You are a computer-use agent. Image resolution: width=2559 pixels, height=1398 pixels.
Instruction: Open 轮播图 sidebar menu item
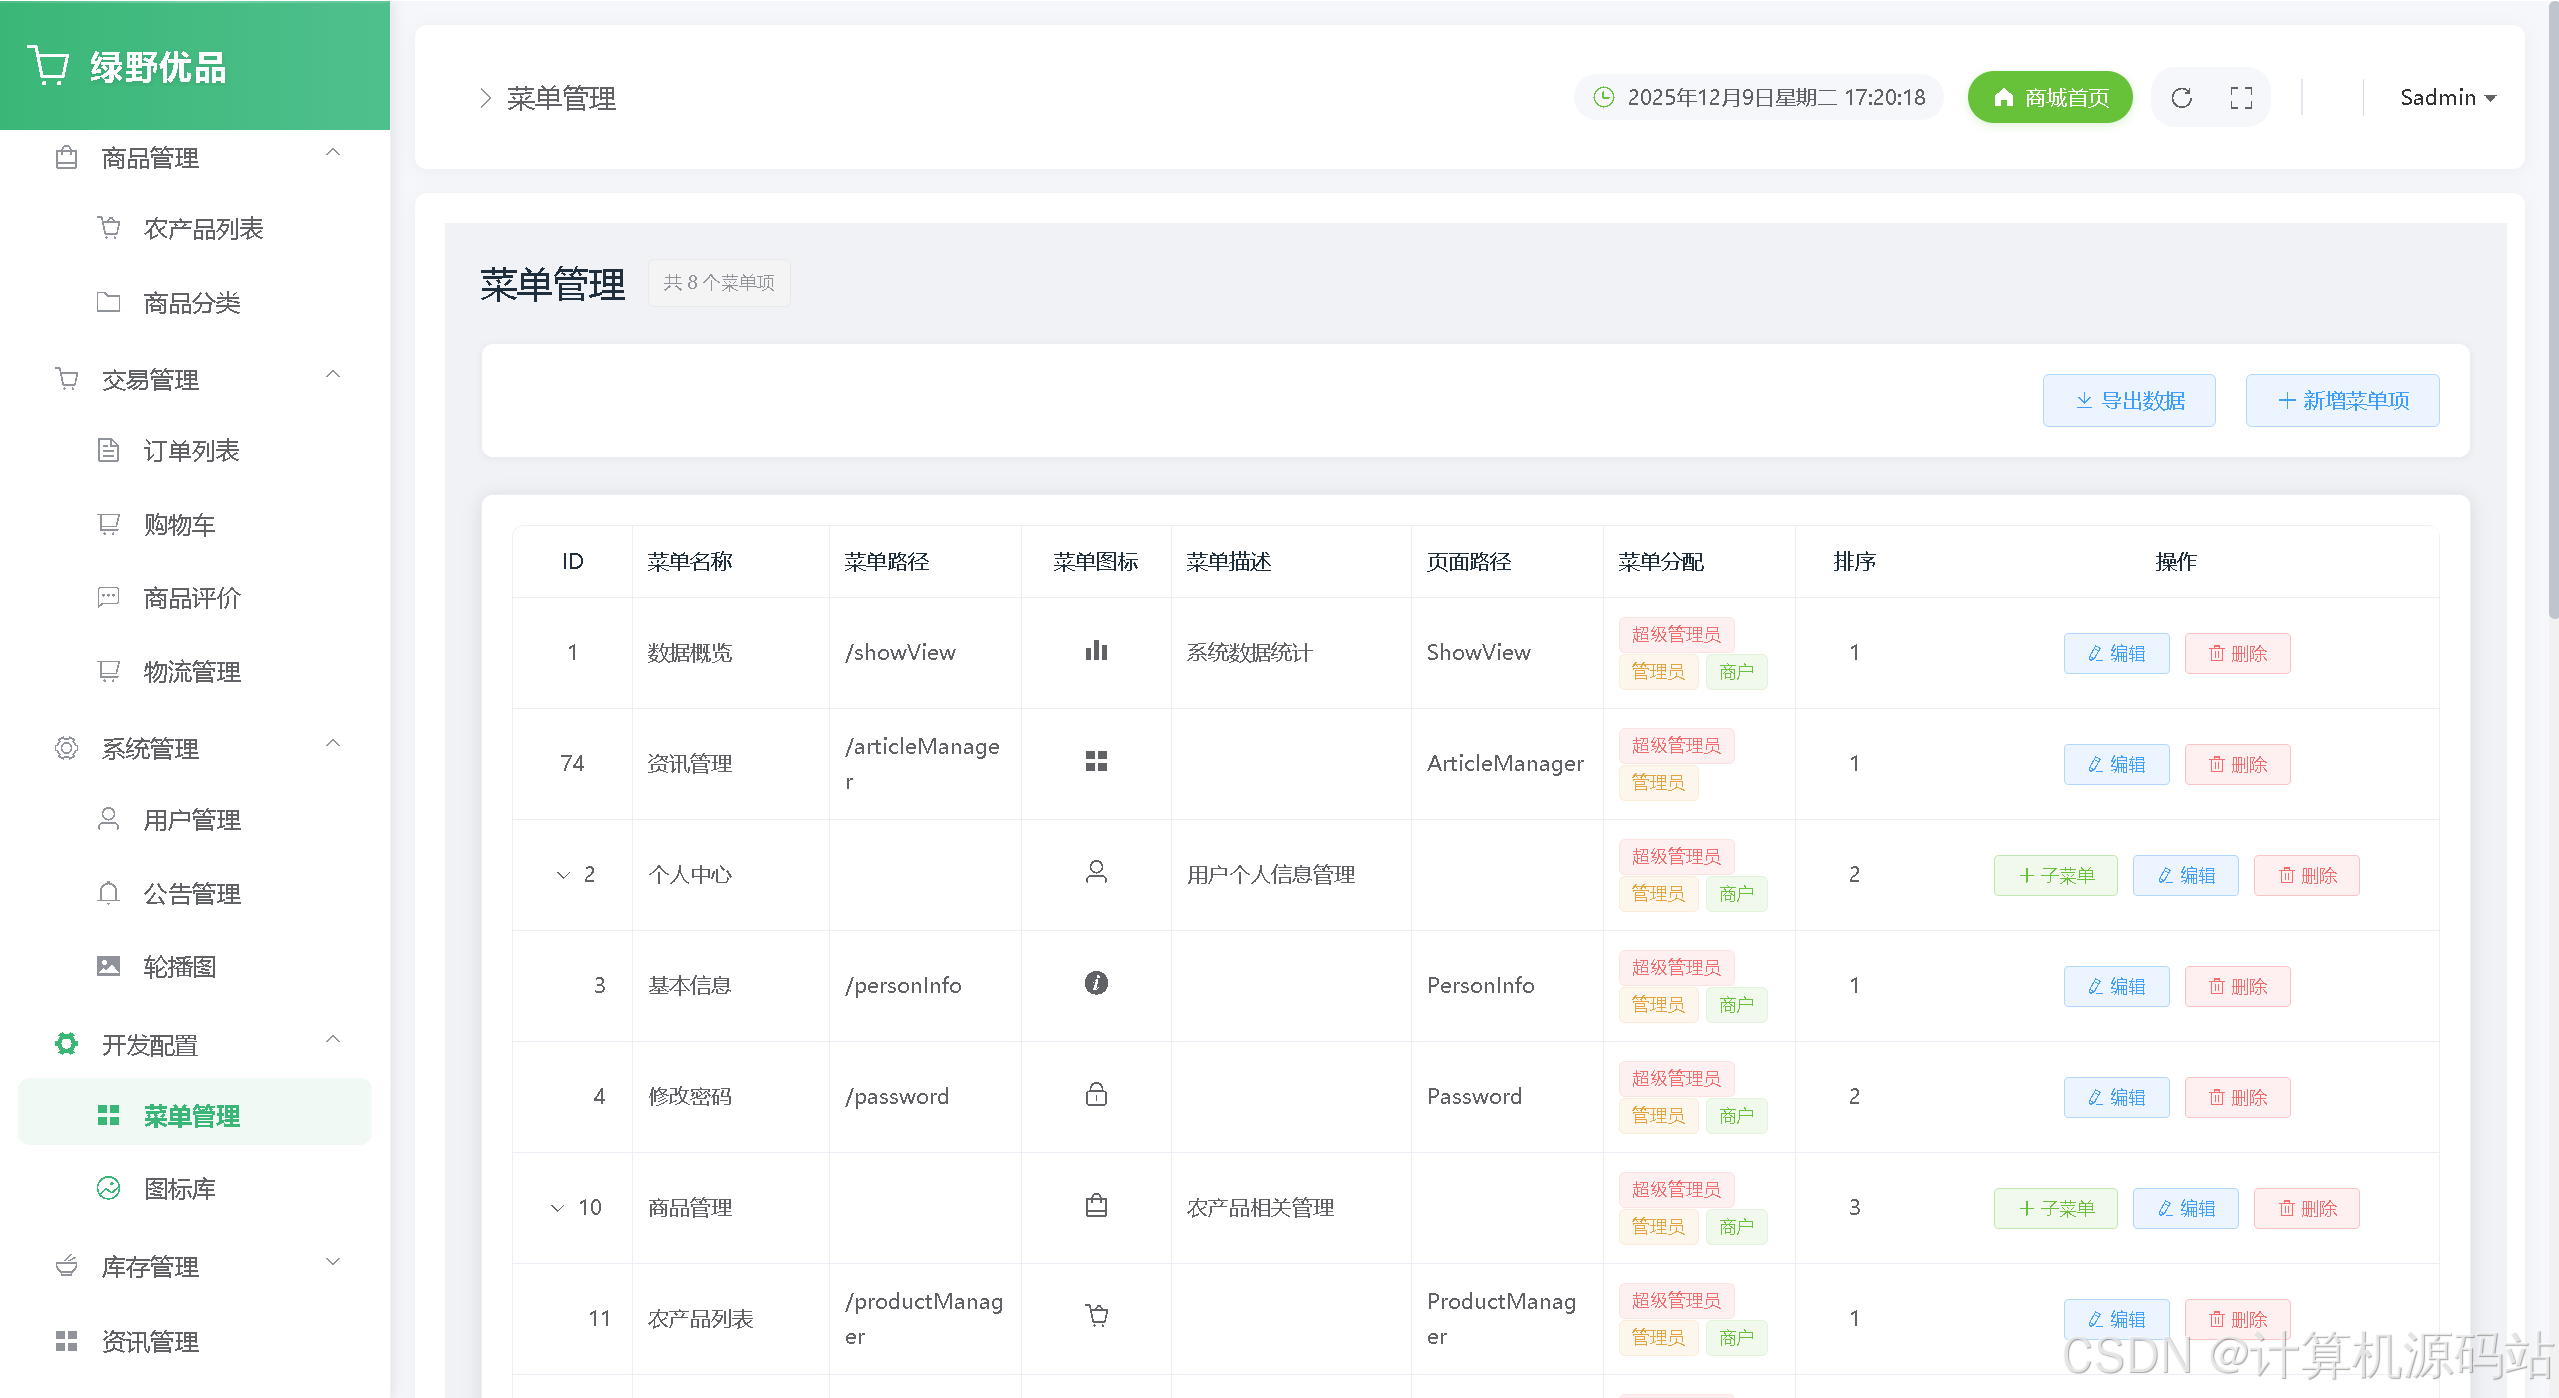(180, 967)
